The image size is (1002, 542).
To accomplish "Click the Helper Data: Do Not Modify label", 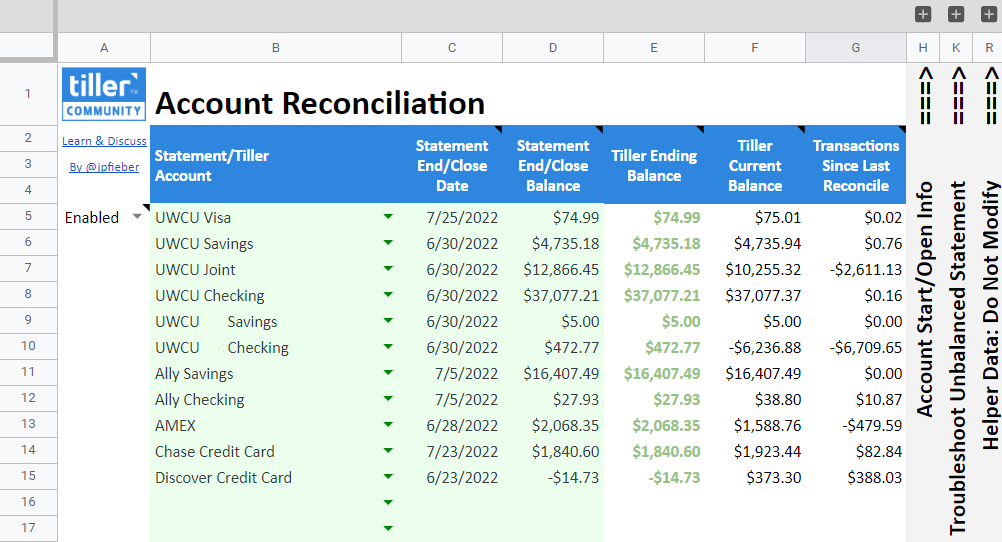I will click(x=989, y=315).
